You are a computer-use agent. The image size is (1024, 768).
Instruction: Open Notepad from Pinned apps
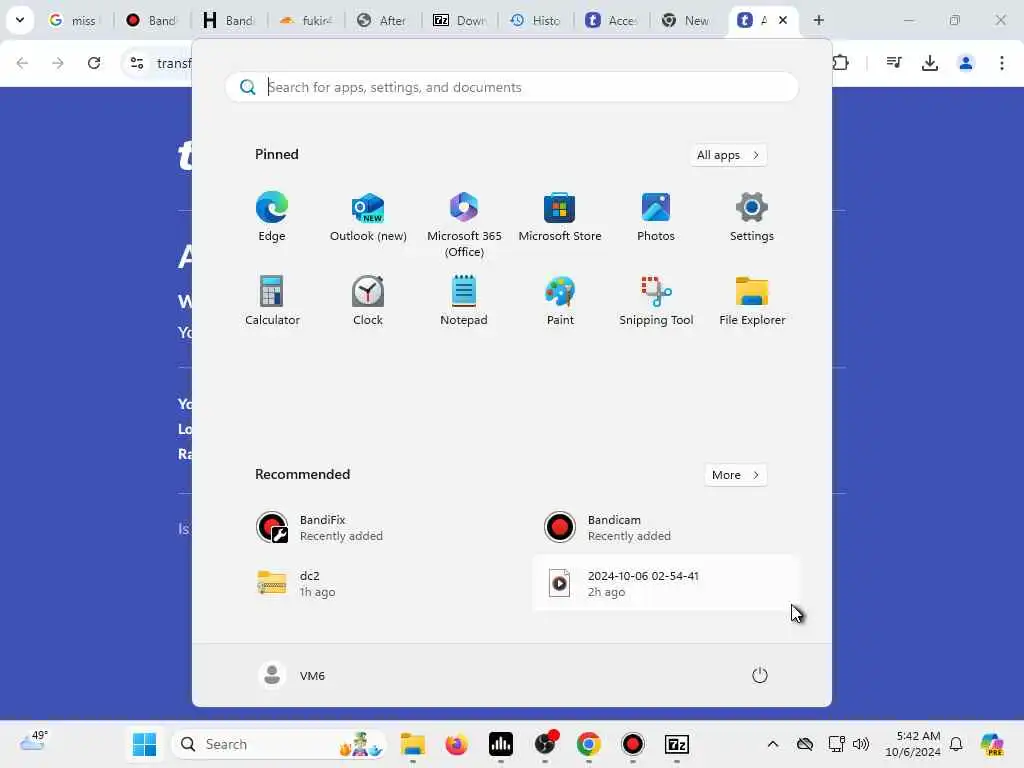[464, 300]
